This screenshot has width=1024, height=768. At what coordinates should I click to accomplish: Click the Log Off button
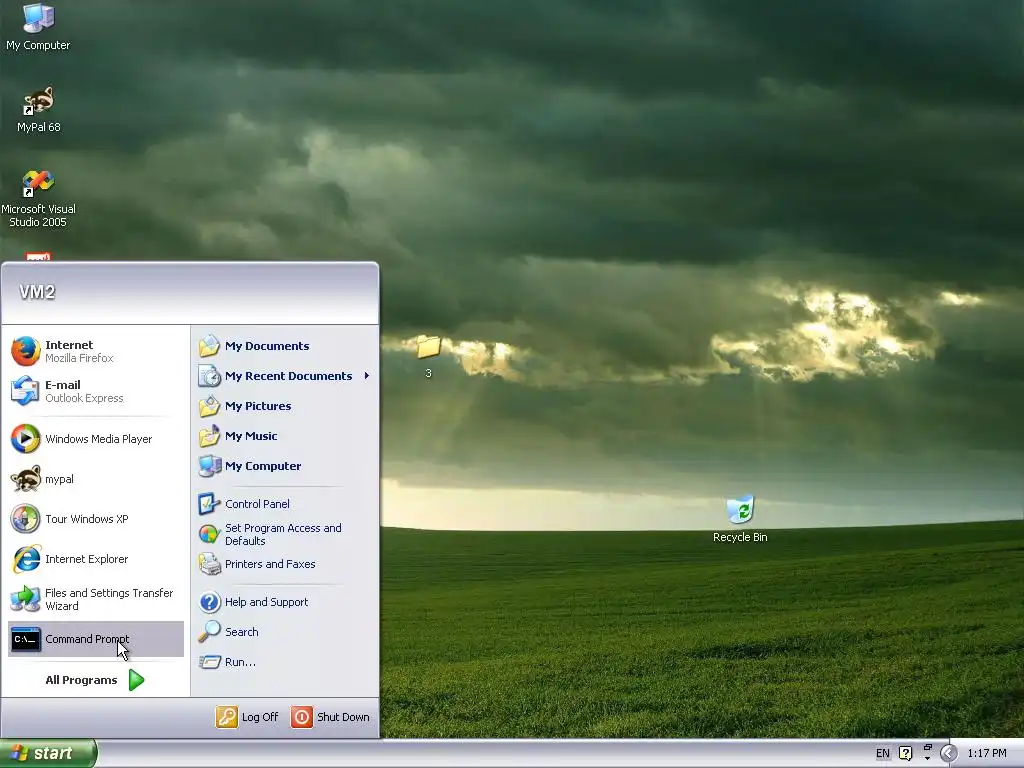248,717
